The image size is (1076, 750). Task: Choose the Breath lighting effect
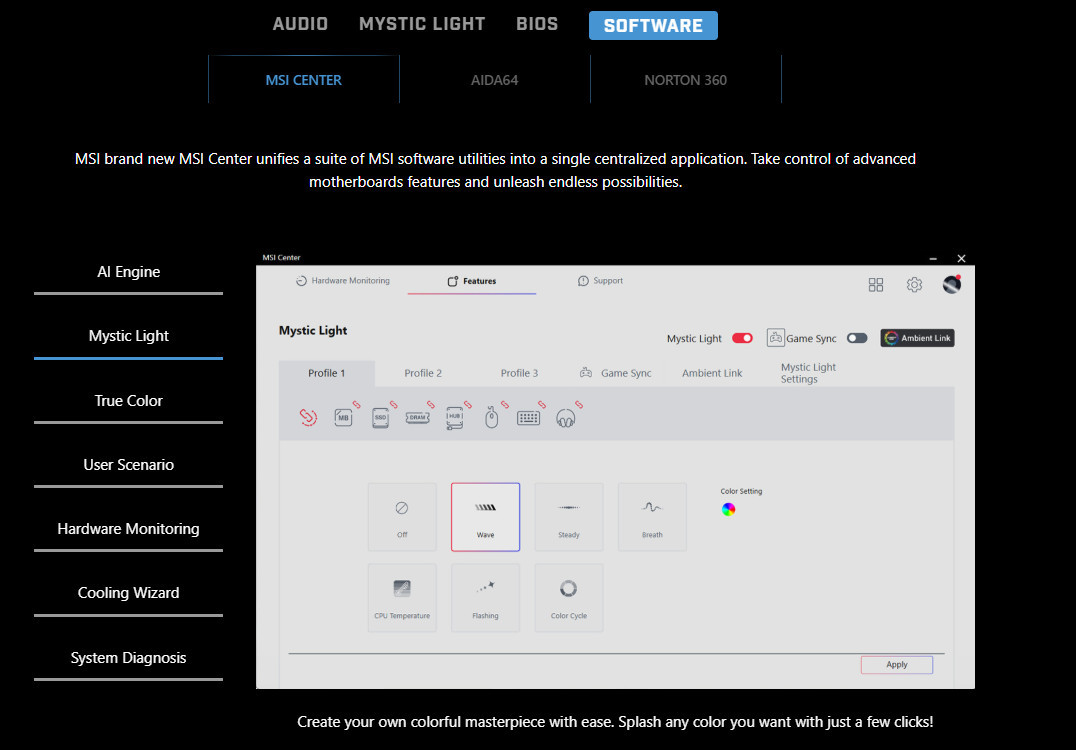(652, 517)
